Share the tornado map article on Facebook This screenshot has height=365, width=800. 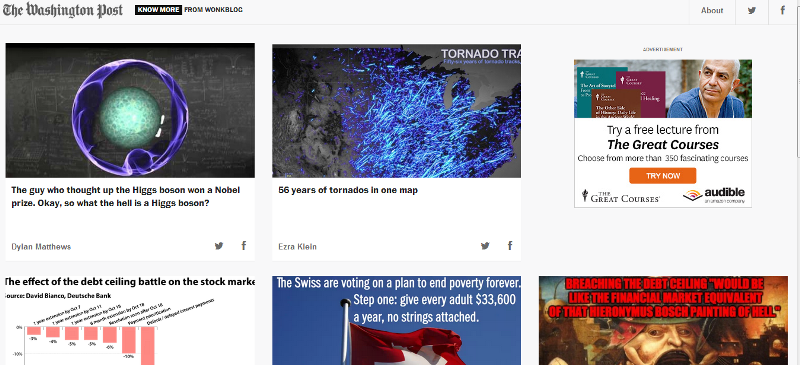click(x=510, y=246)
